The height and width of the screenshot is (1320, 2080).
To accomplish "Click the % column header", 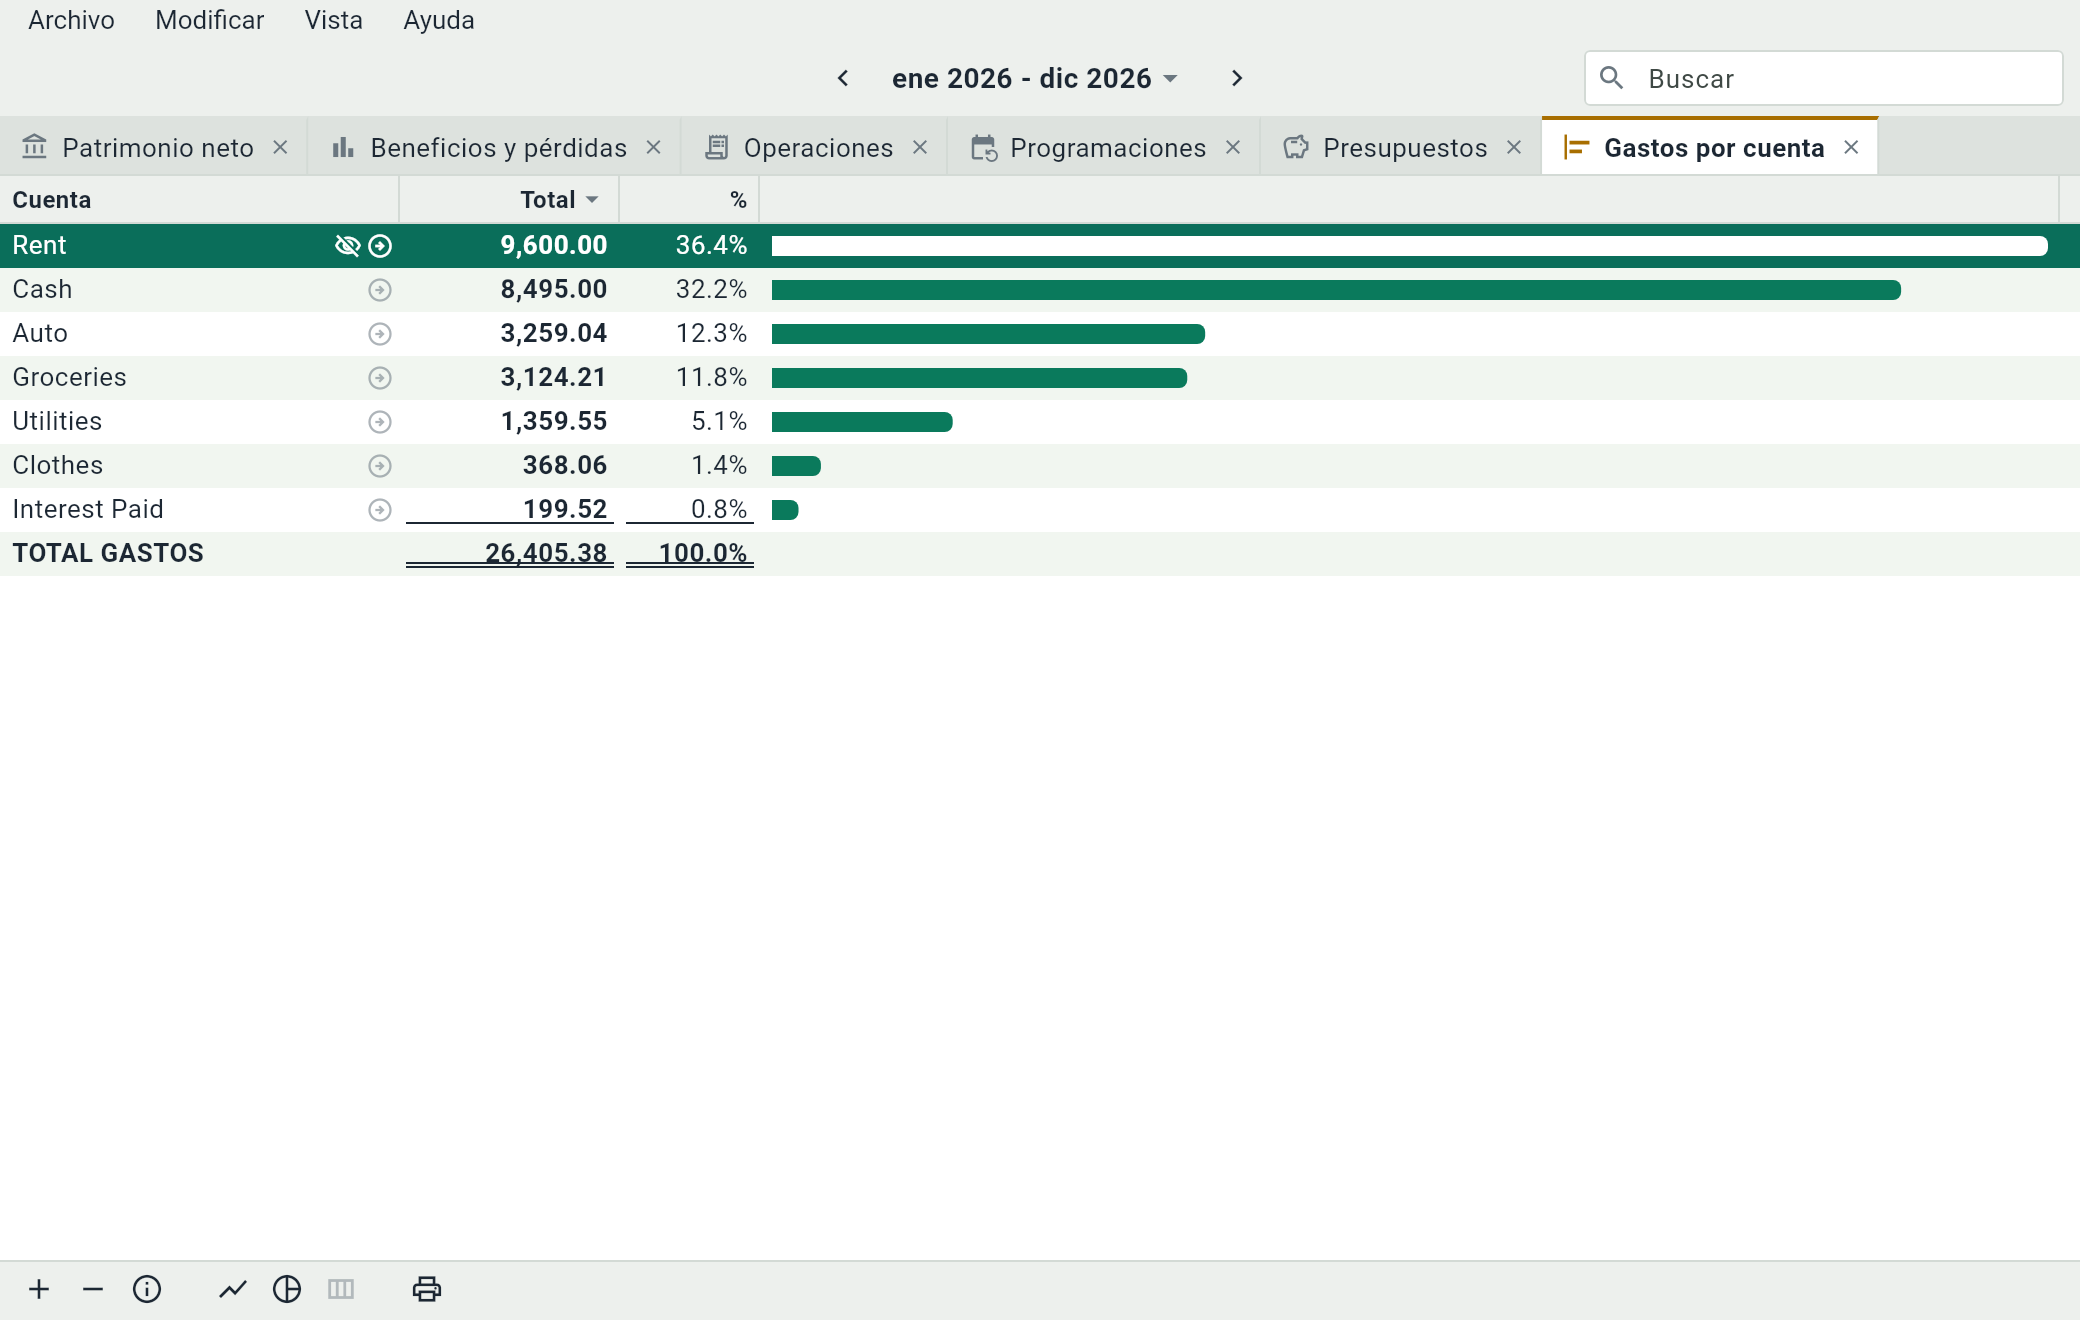I will coord(689,200).
